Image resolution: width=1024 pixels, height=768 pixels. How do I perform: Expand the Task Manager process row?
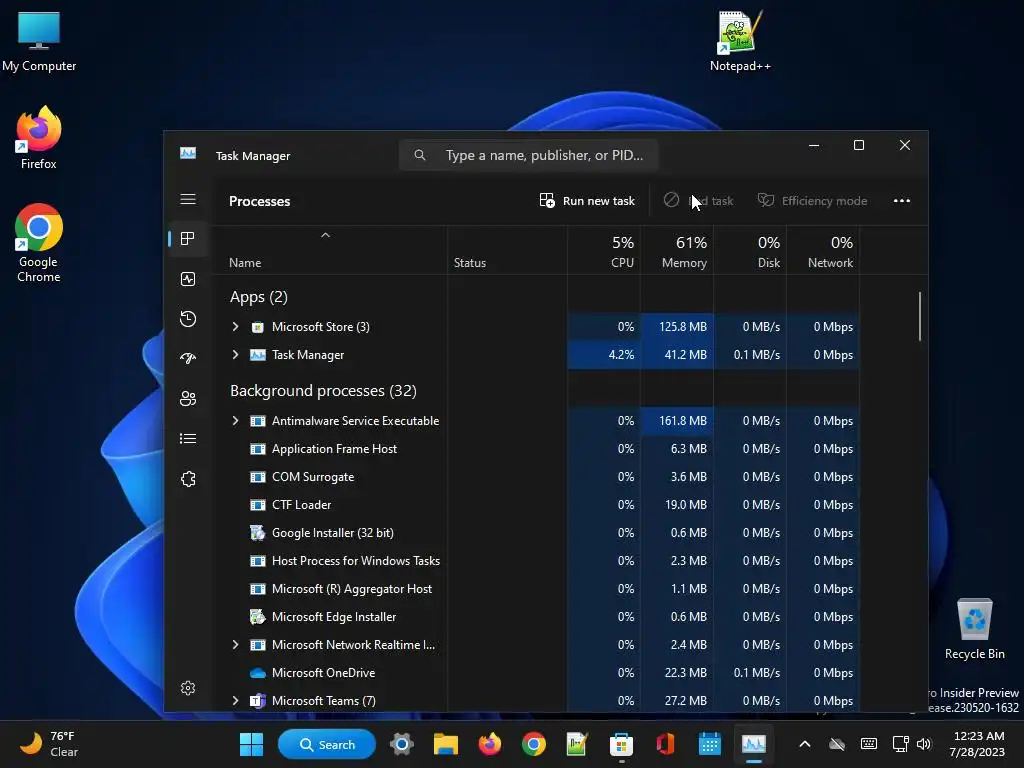click(x=236, y=355)
